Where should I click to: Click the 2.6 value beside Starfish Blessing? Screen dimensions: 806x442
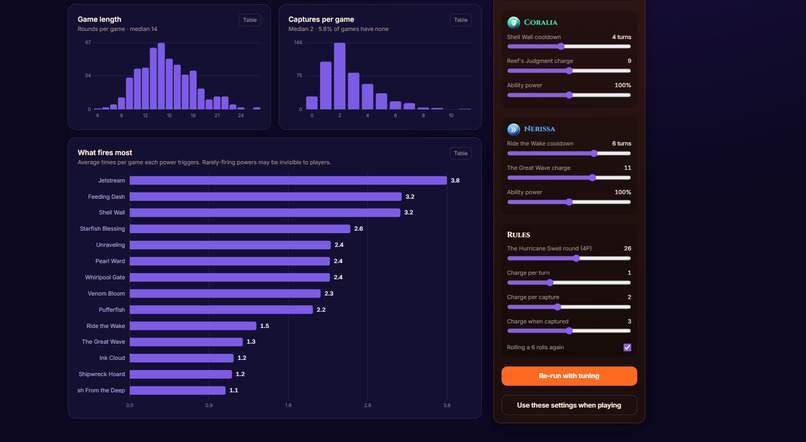(x=358, y=229)
